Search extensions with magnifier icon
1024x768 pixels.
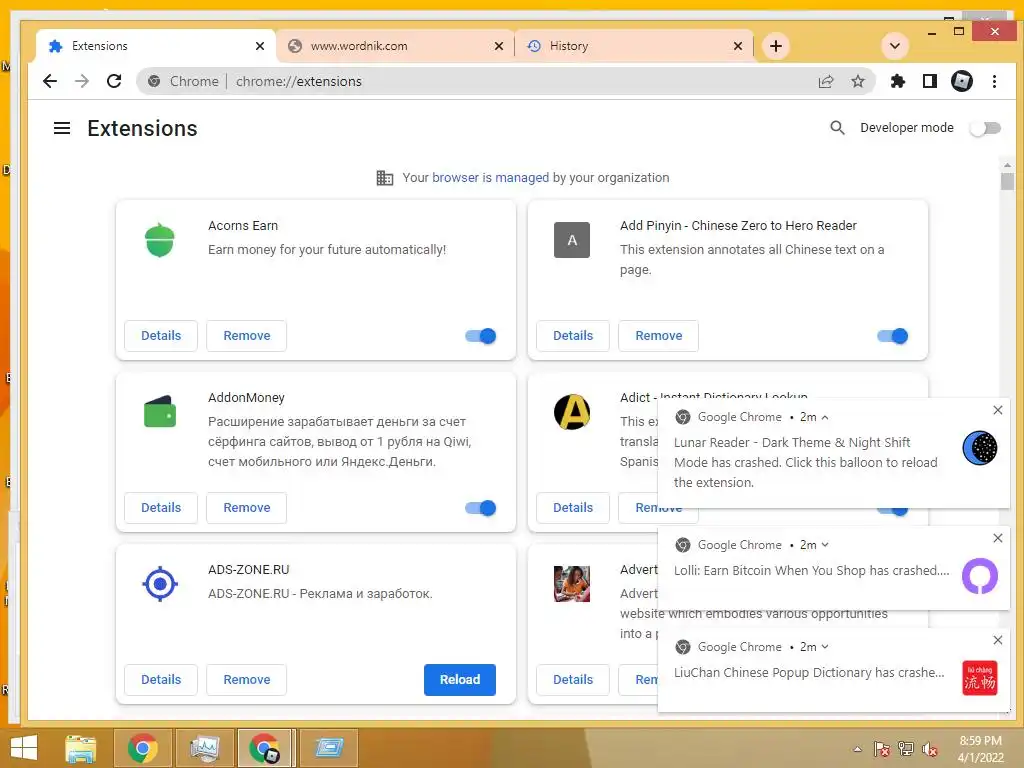(x=837, y=127)
